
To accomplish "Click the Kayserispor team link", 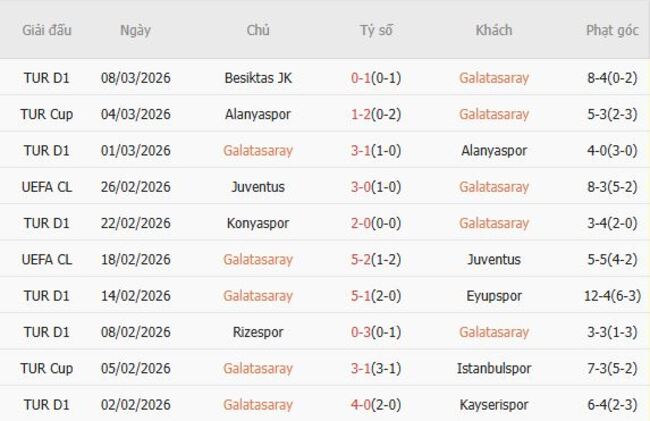I will tap(494, 405).
